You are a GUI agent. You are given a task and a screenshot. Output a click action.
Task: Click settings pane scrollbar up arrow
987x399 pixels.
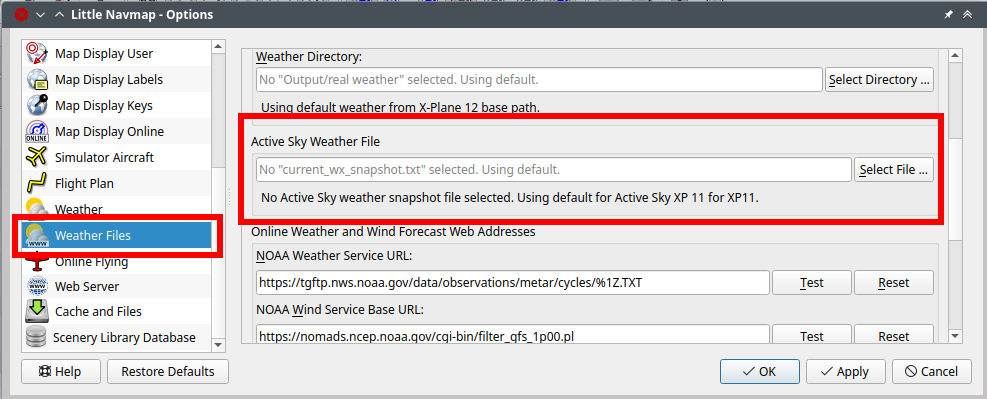coord(956,55)
